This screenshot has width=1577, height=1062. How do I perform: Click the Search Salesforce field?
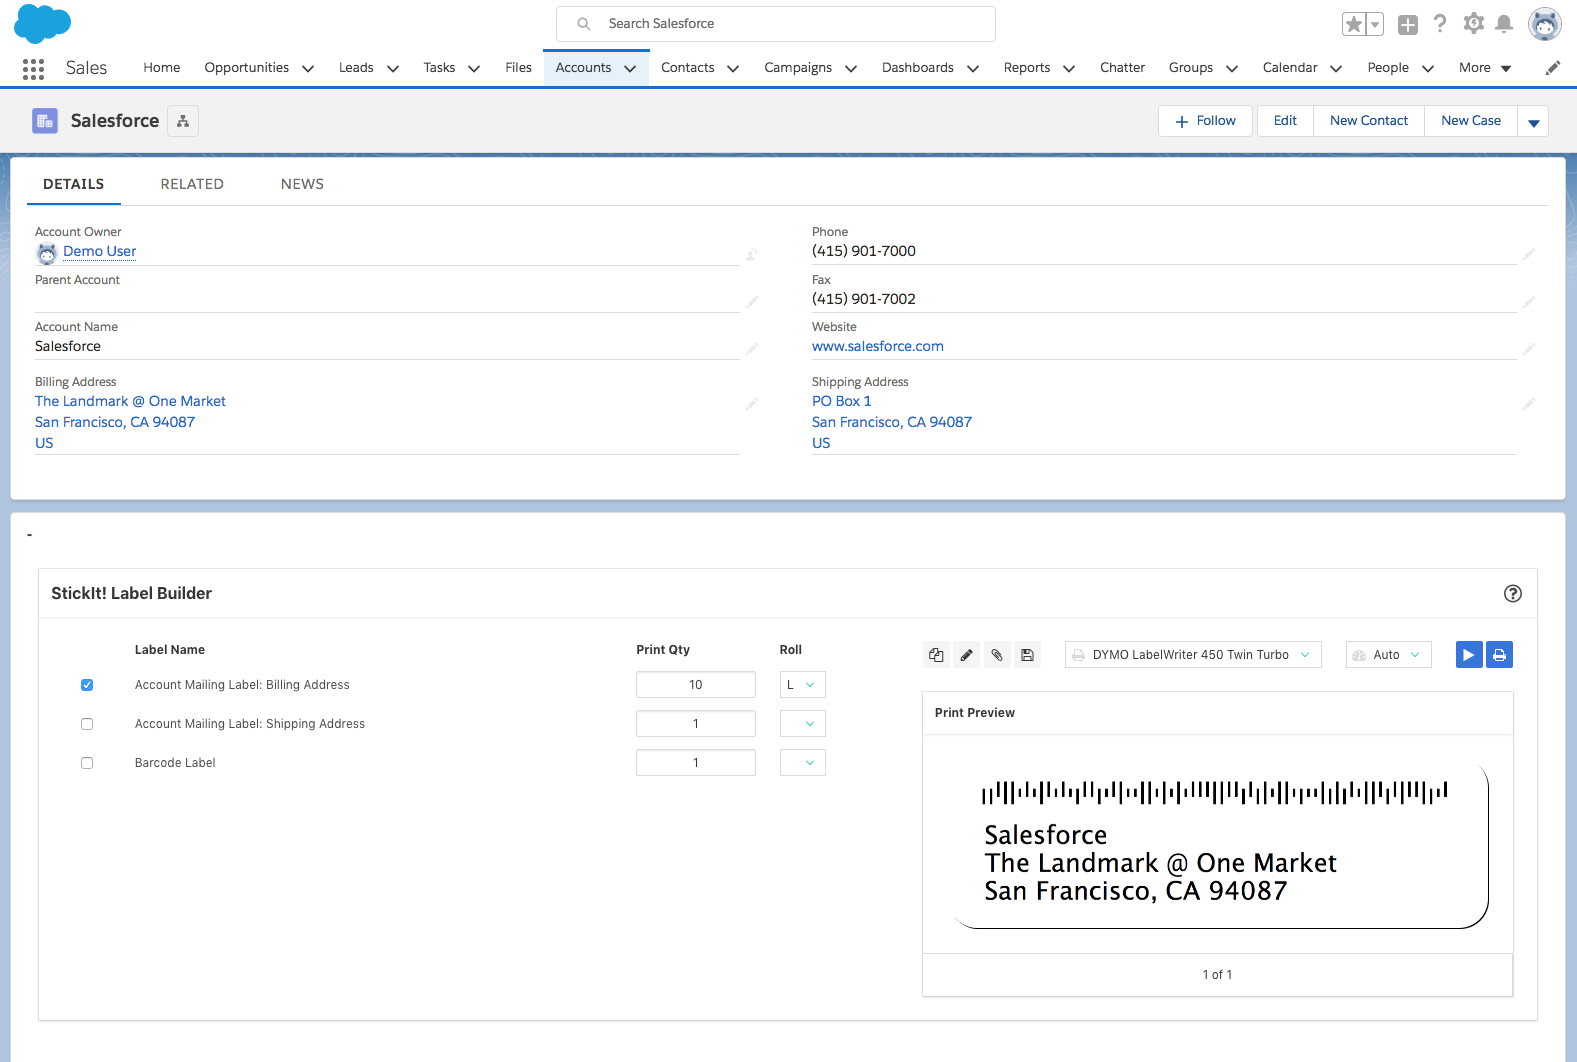click(x=776, y=24)
